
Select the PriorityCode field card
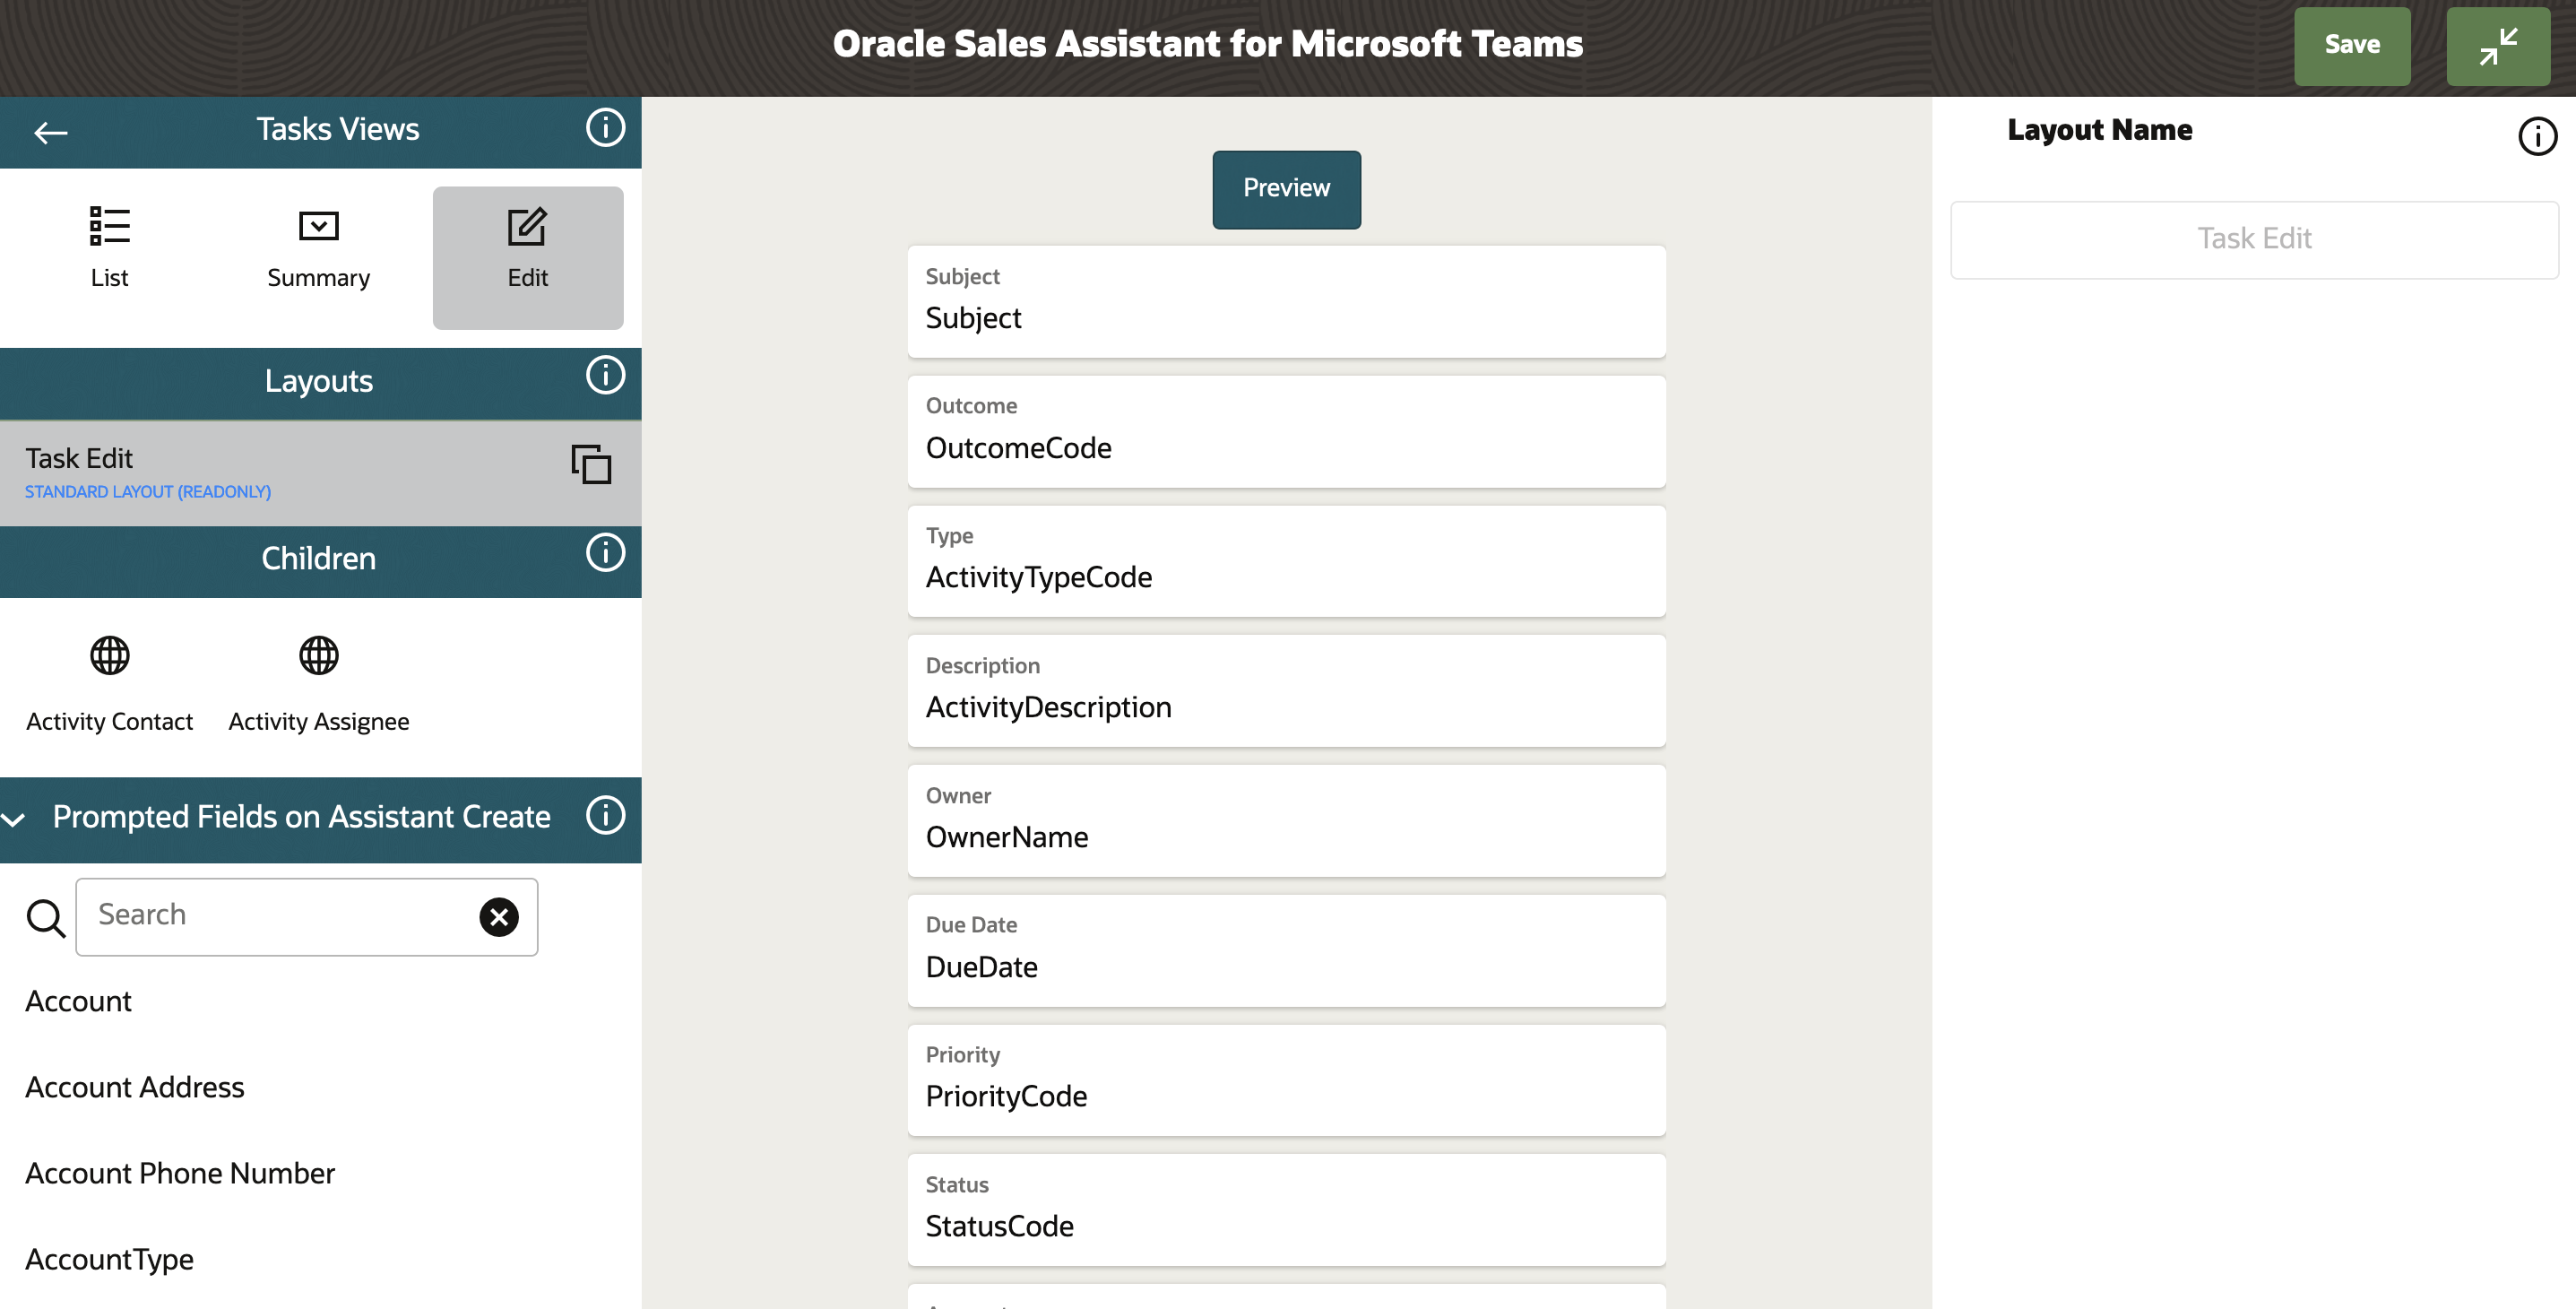(1286, 1080)
